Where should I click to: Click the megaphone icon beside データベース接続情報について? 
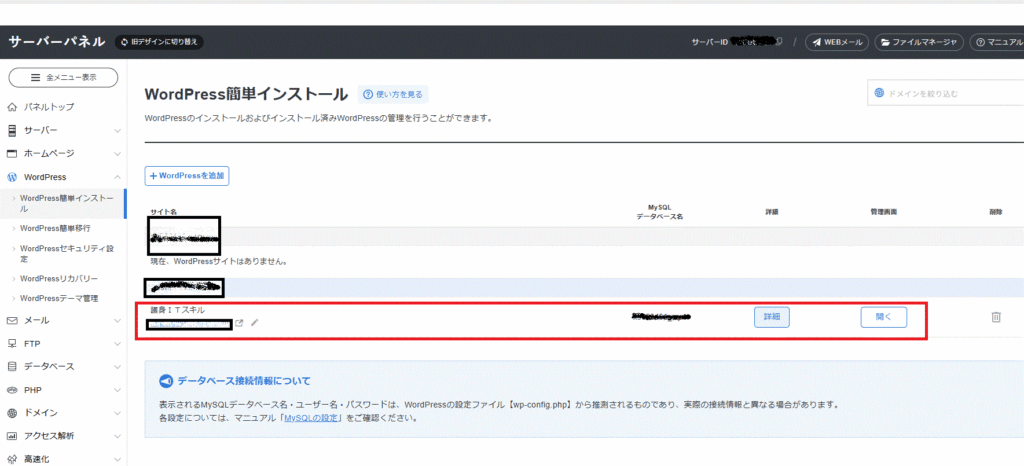(x=166, y=381)
